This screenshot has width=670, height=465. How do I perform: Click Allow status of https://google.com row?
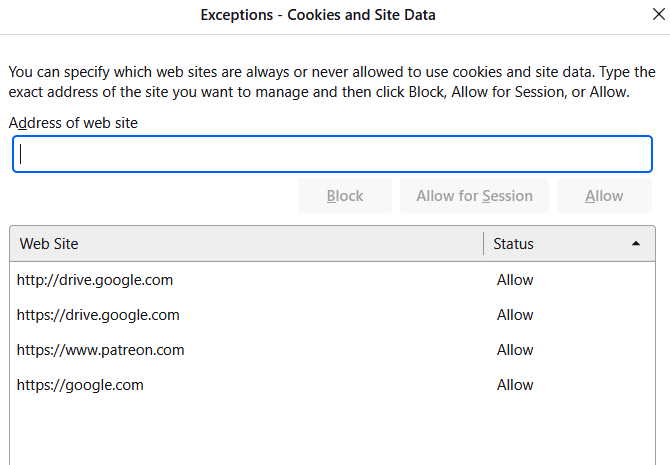click(515, 385)
